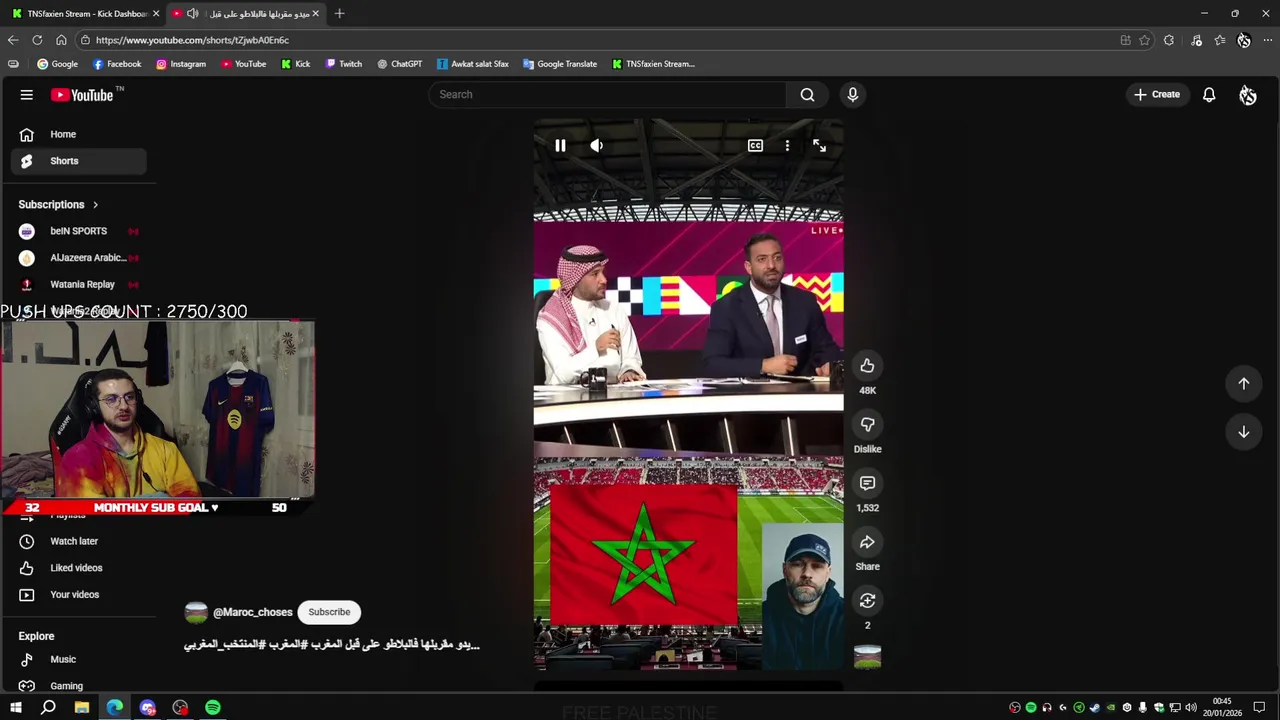Open Gaming under Explore

coord(79,686)
